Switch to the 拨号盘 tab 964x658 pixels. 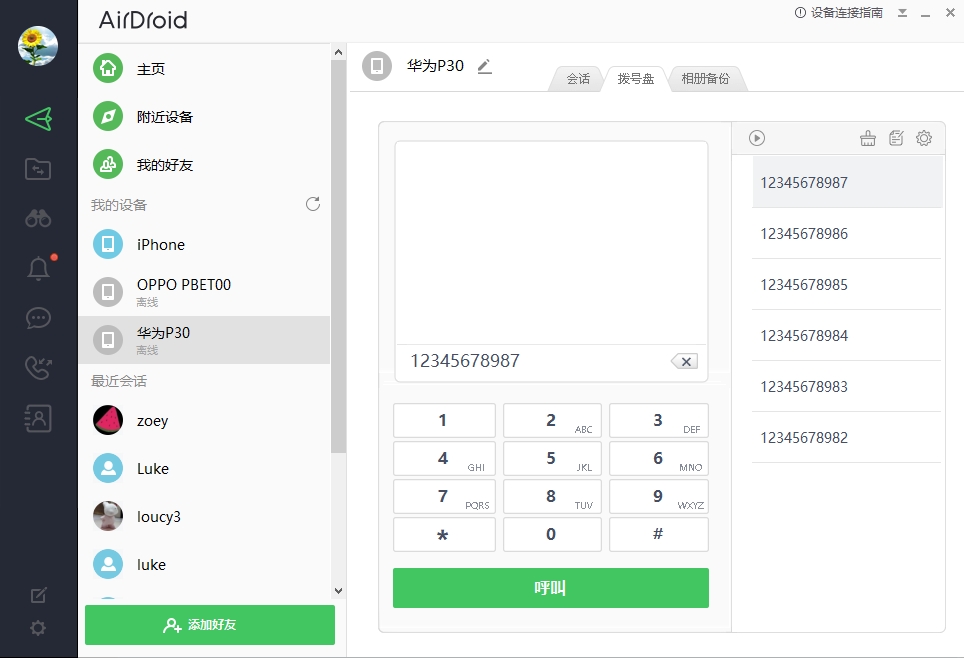[636, 79]
